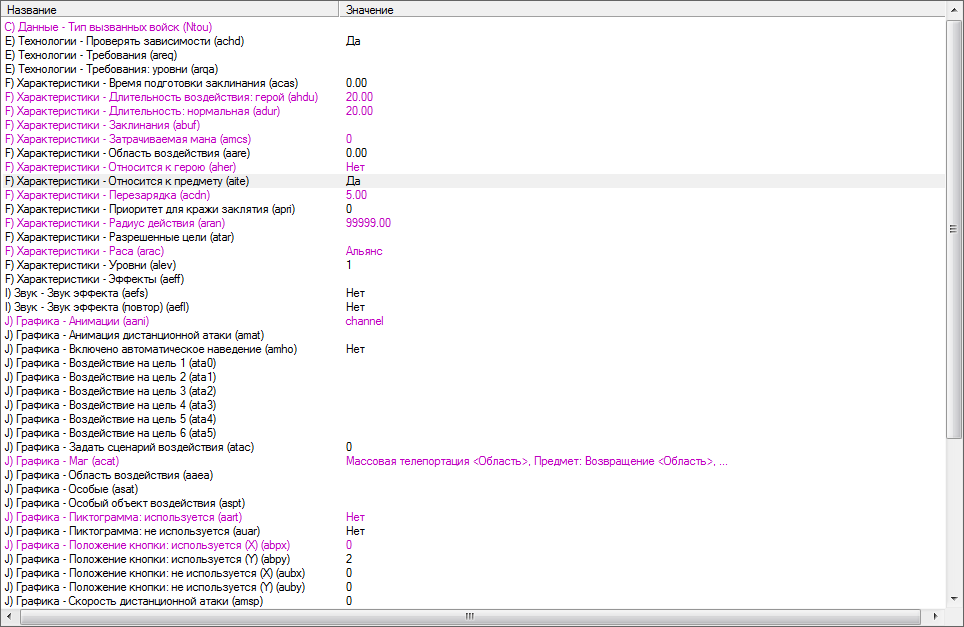Screen dimensions: 964x627
Task: Click value "5.00" in the Перезарядка row
Action: pos(357,195)
